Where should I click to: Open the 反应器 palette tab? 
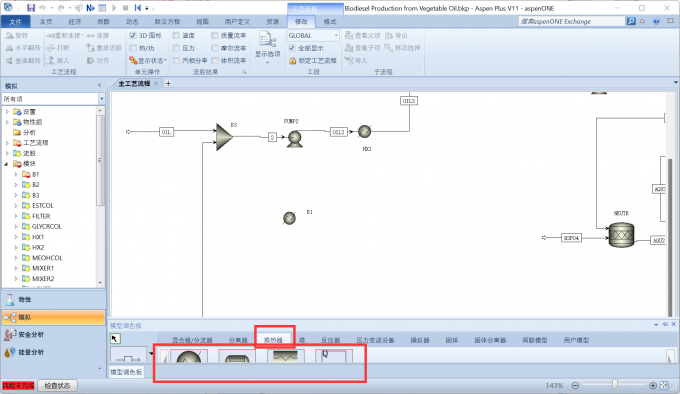[x=331, y=340]
